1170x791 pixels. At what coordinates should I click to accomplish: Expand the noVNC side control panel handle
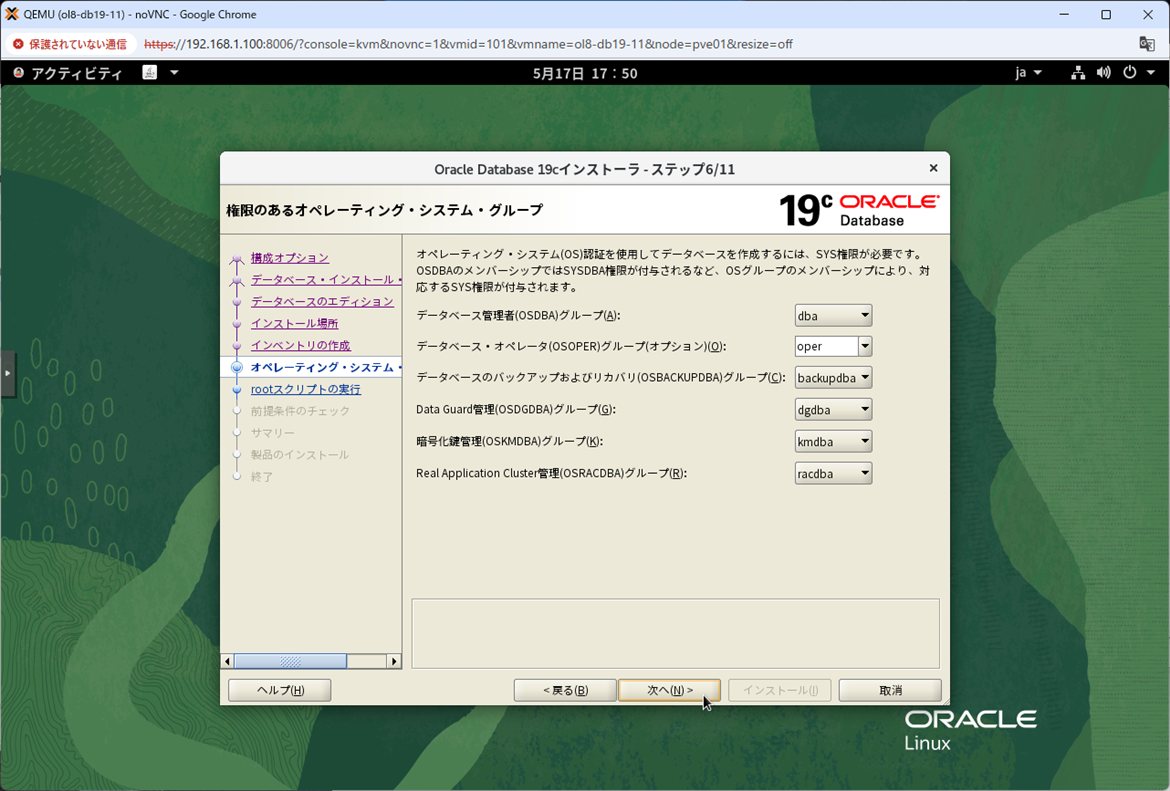(x=7, y=372)
